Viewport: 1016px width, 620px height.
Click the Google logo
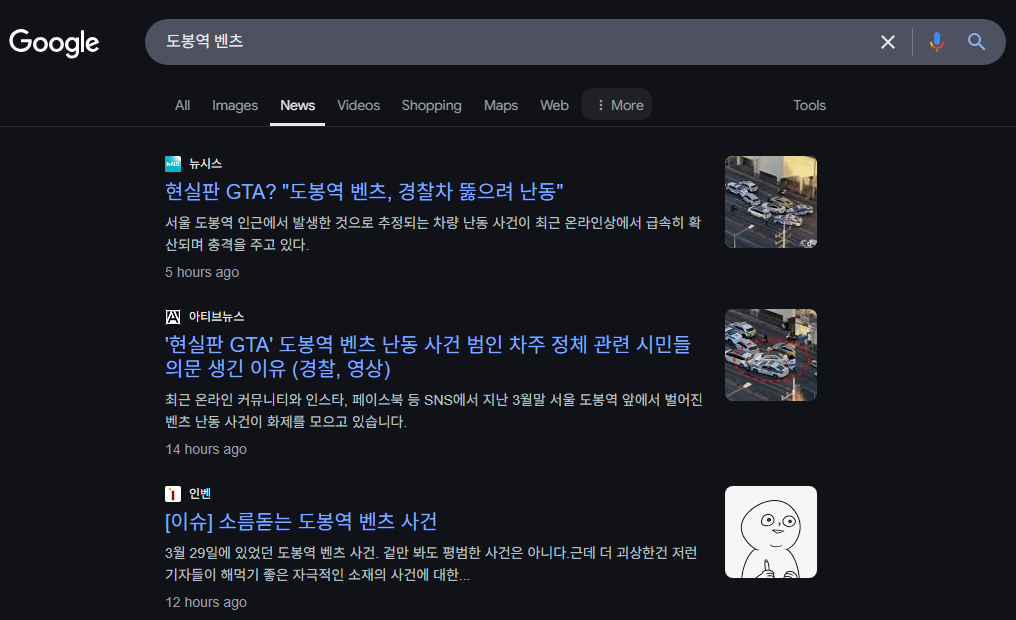click(x=54, y=42)
